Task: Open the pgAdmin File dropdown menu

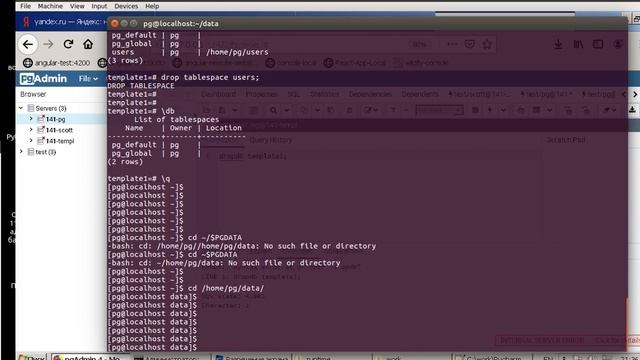Action: click(x=88, y=78)
